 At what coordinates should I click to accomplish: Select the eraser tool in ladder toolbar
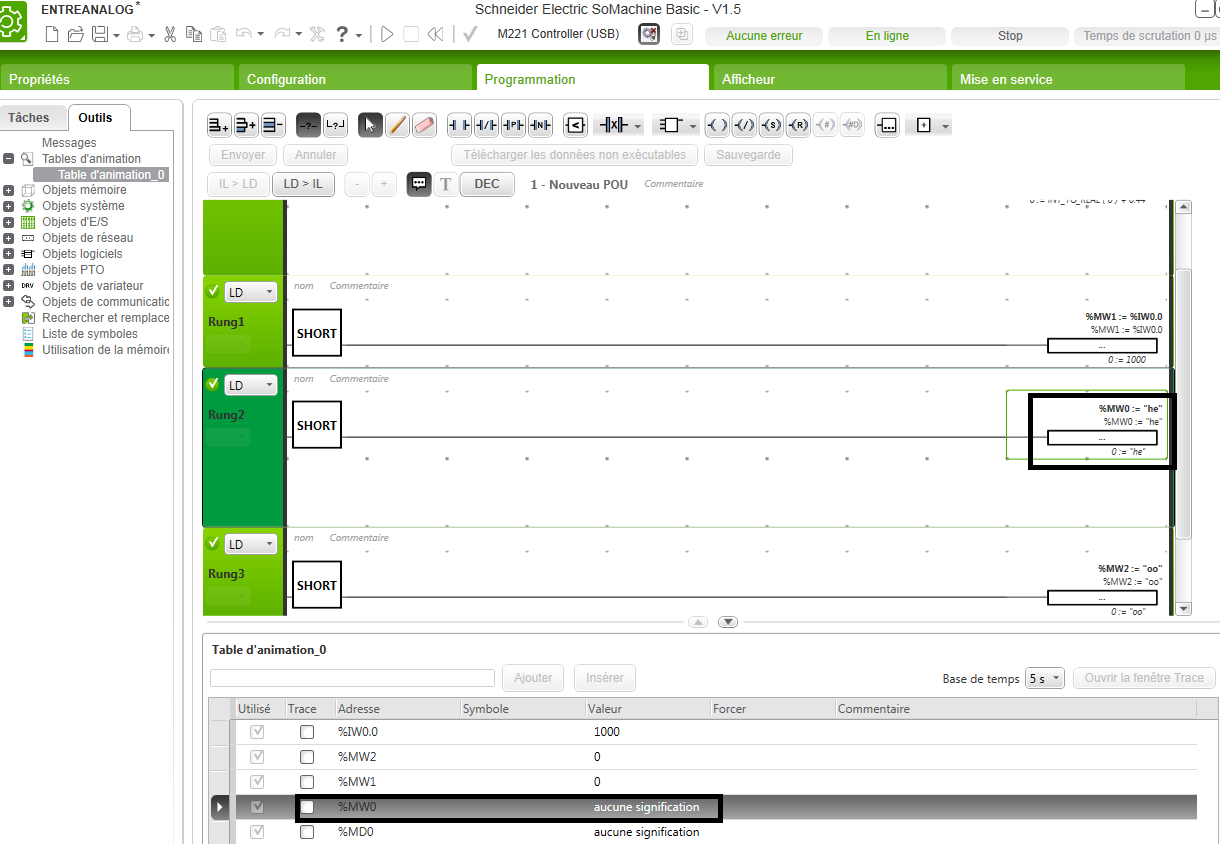click(425, 125)
